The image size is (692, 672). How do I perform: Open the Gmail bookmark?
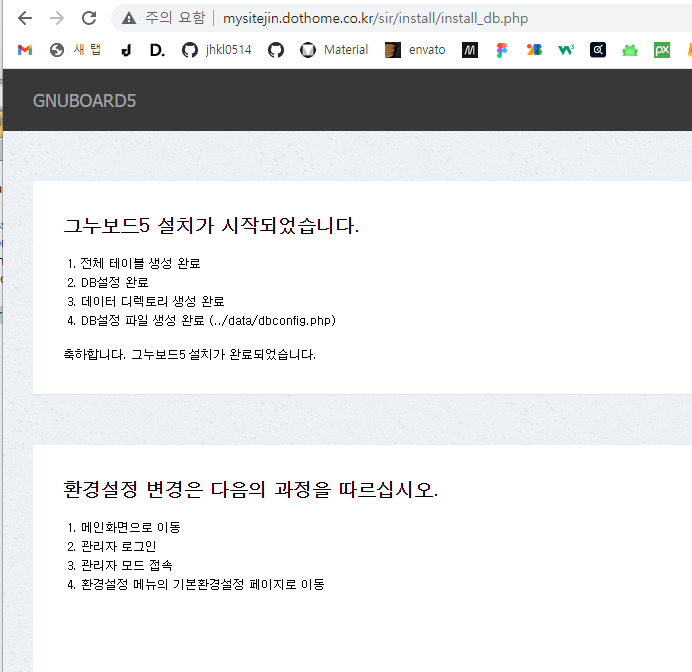25,50
